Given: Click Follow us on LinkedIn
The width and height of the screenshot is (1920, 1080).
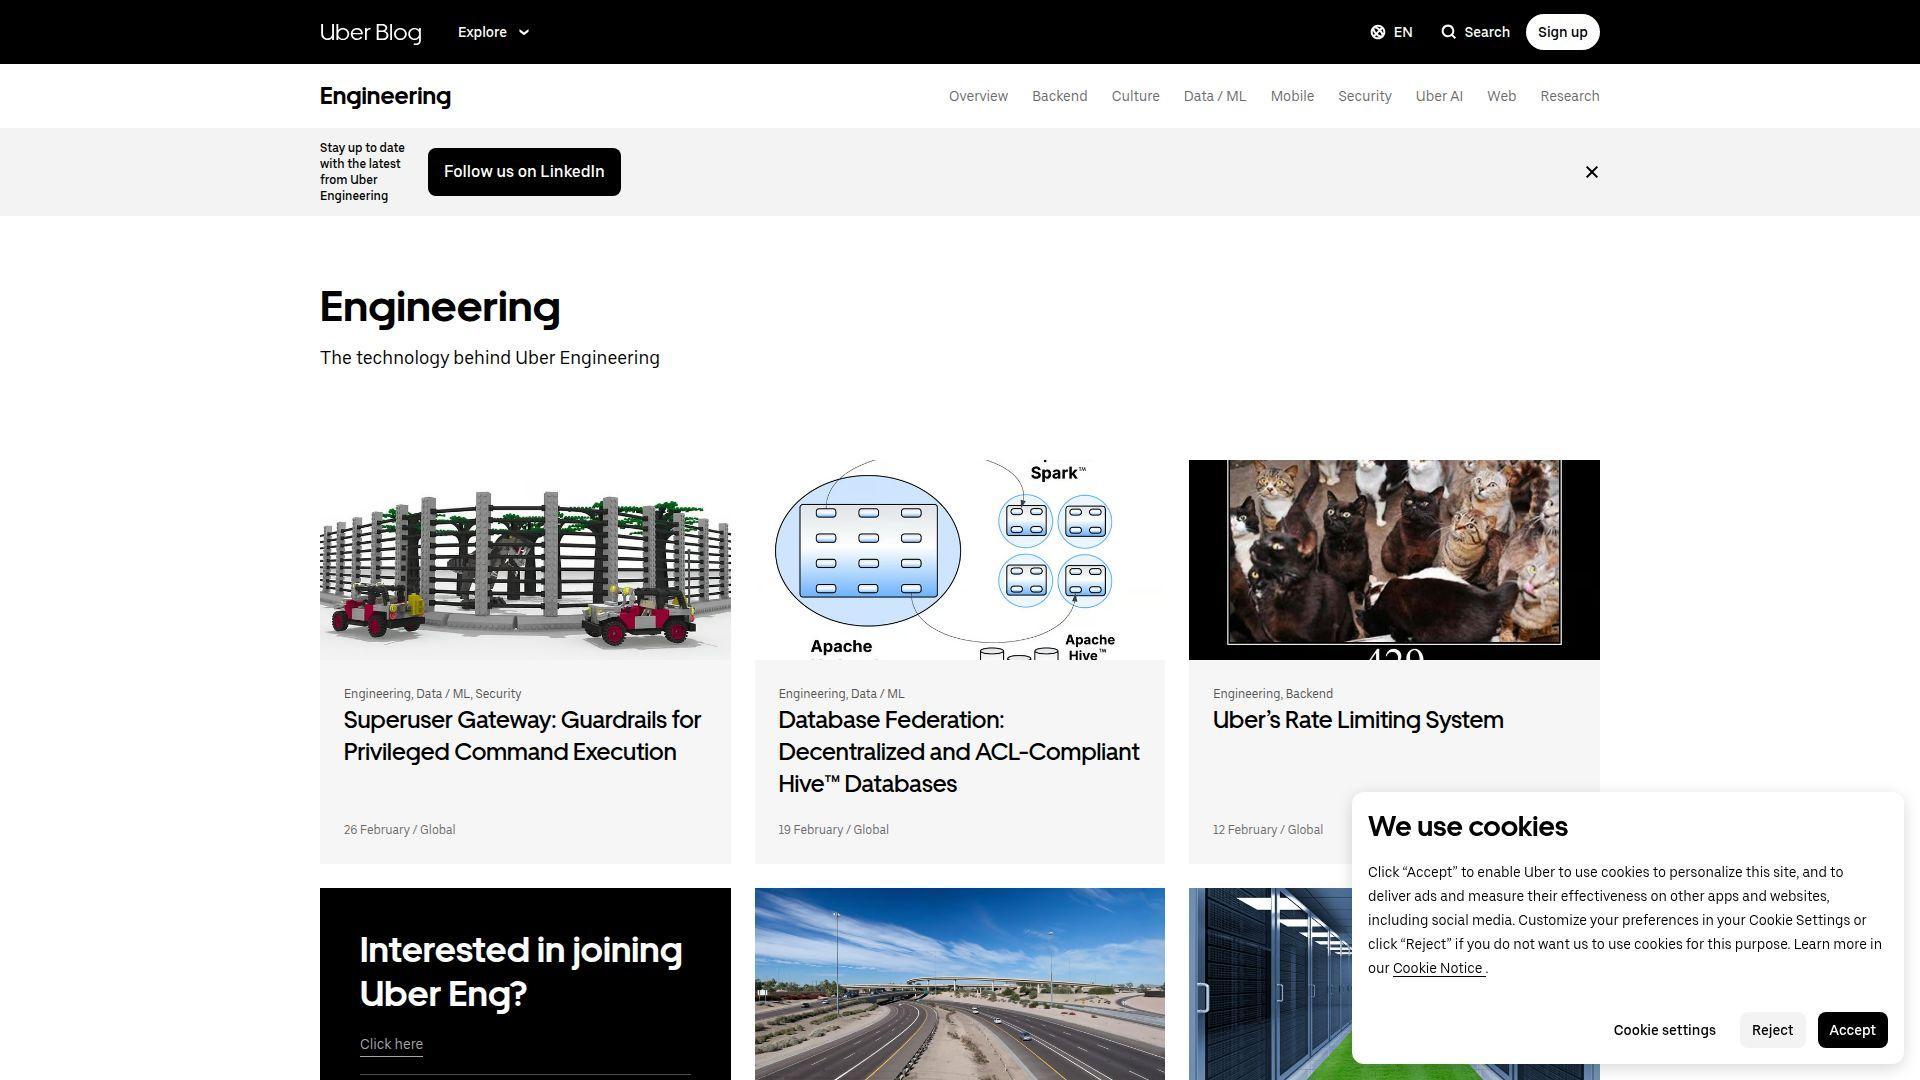Looking at the screenshot, I should pyautogui.click(x=524, y=171).
